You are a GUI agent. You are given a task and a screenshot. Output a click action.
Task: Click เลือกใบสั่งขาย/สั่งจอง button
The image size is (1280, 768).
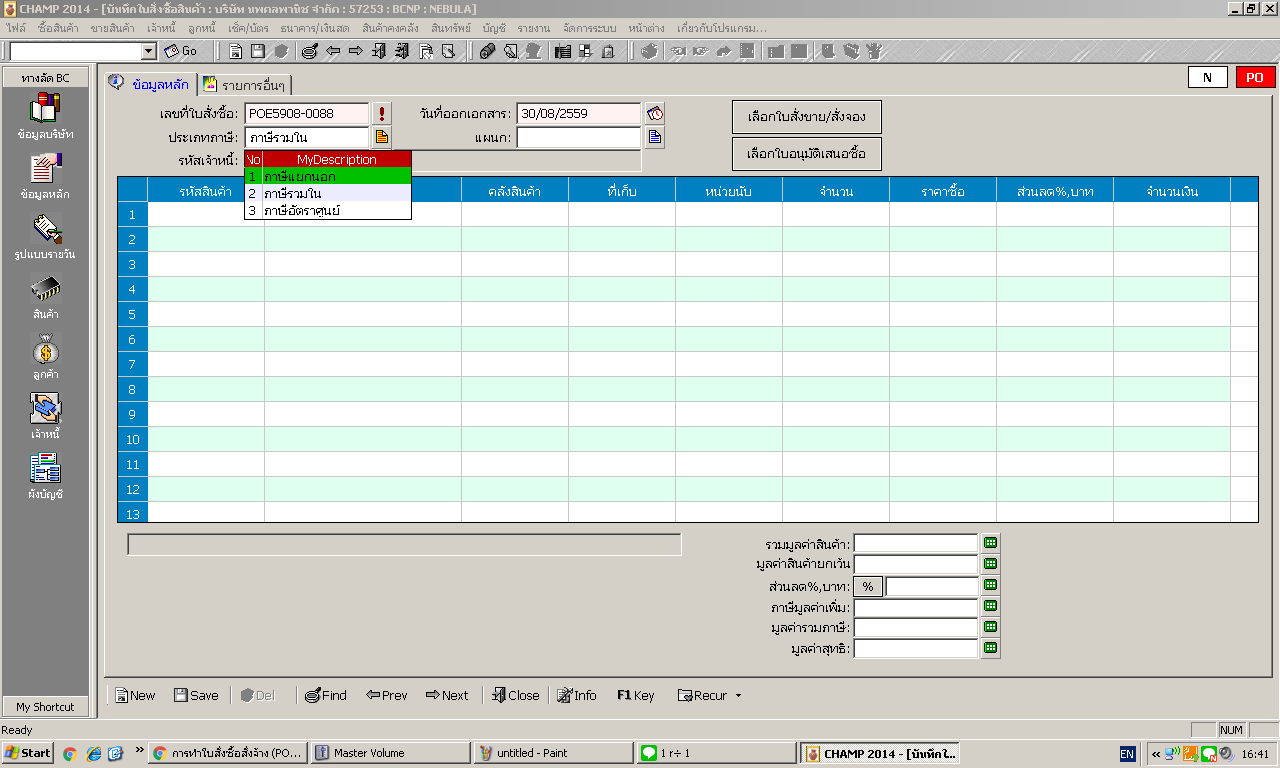click(x=807, y=117)
